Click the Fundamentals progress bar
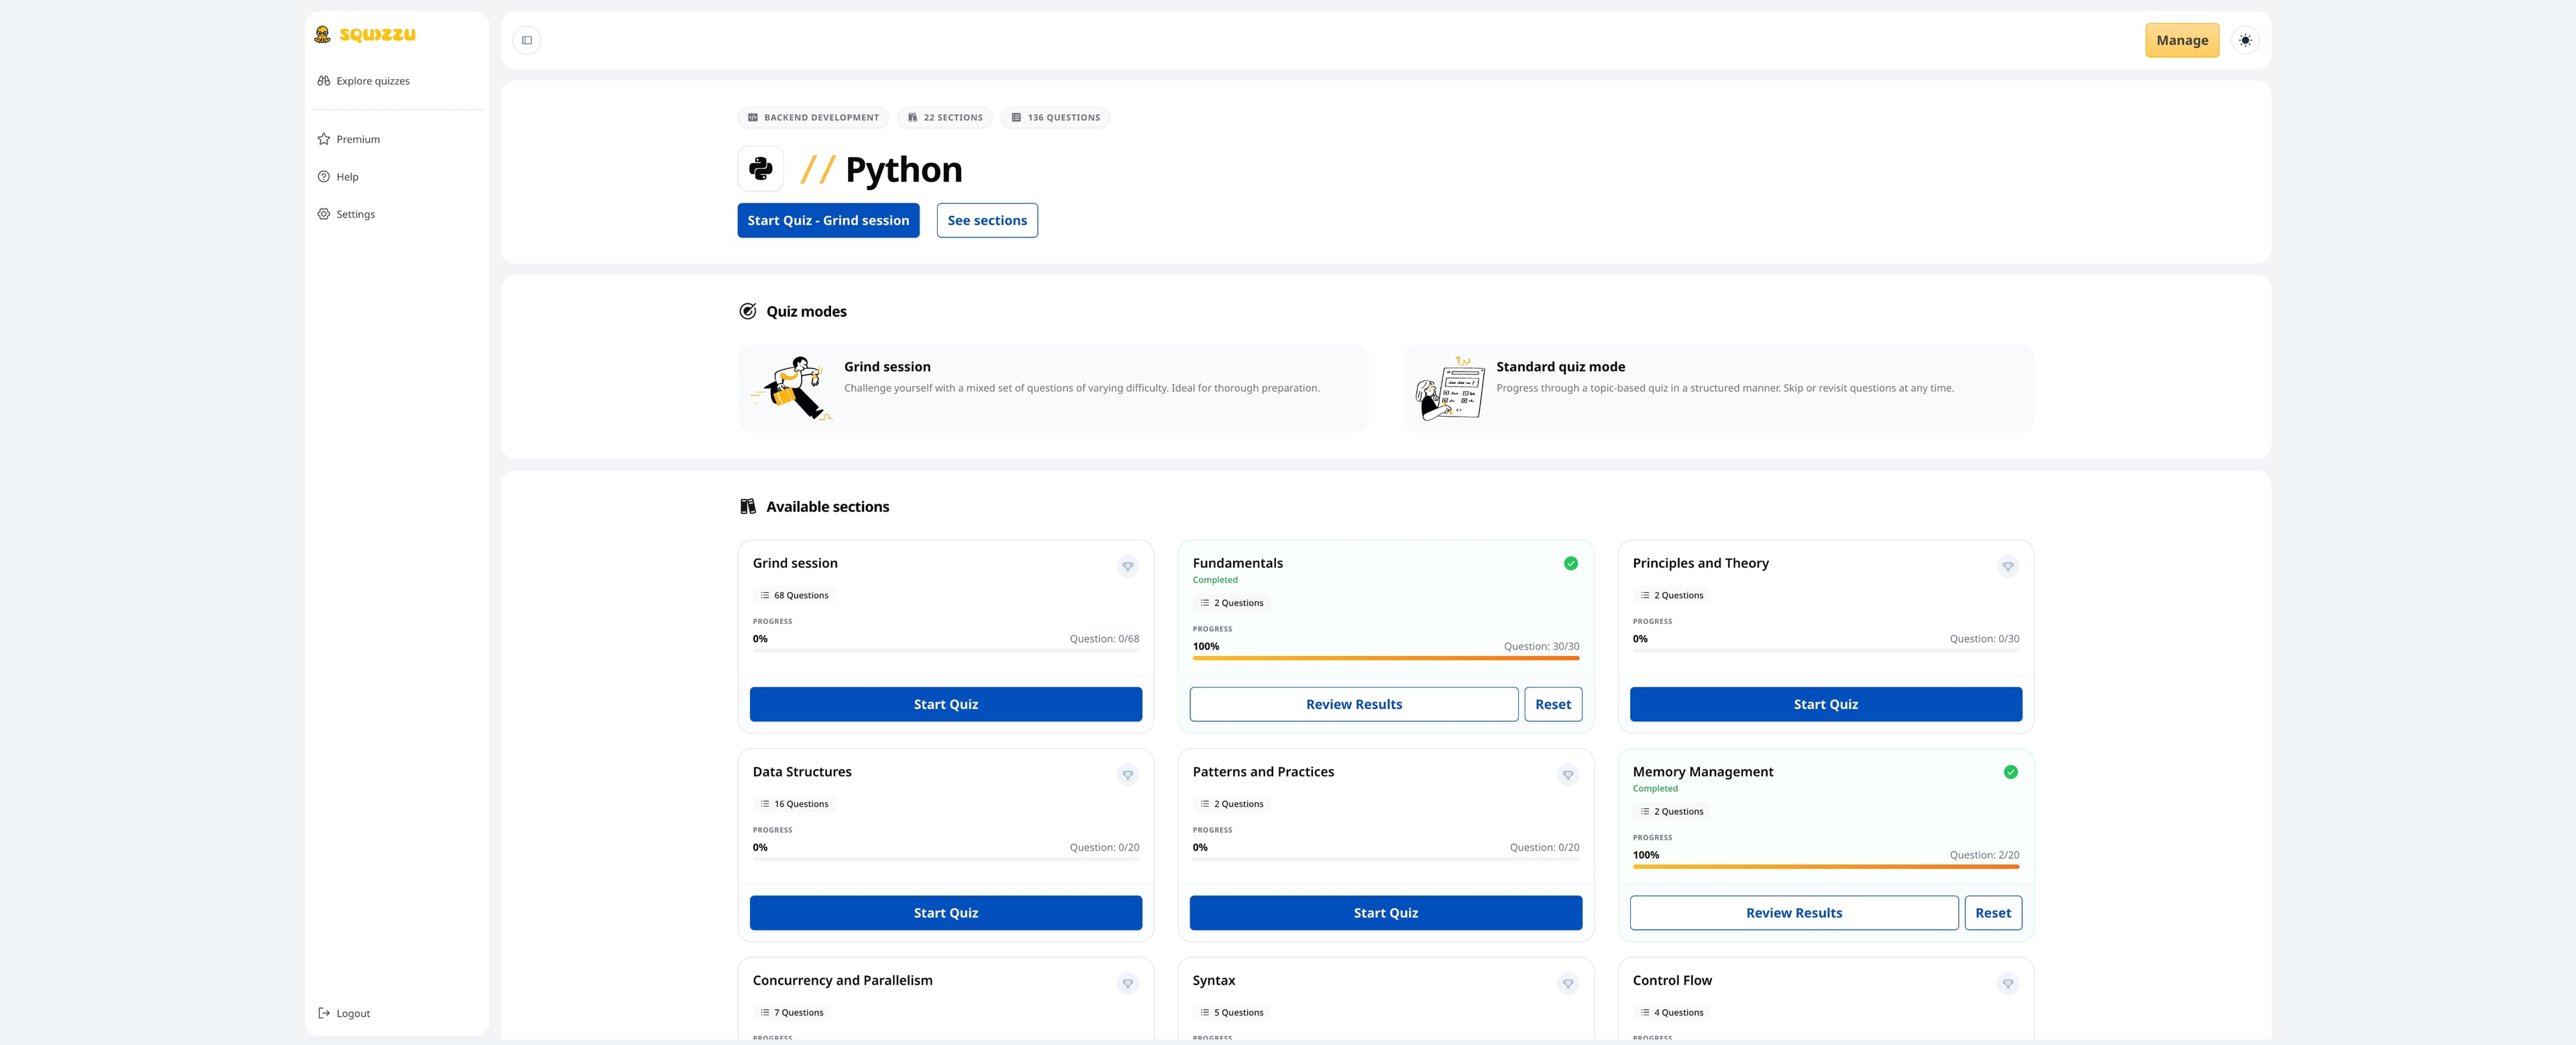The image size is (2576, 1045). (x=1385, y=658)
